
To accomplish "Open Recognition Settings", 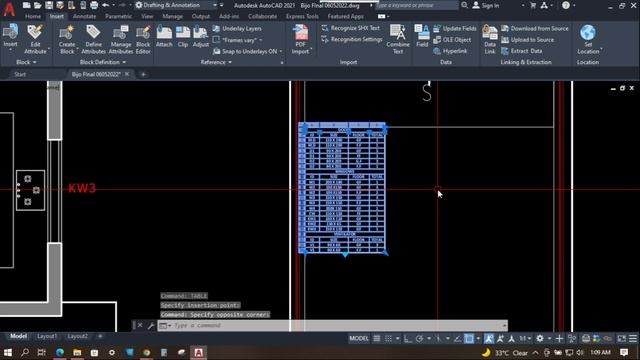I will tap(352, 40).
